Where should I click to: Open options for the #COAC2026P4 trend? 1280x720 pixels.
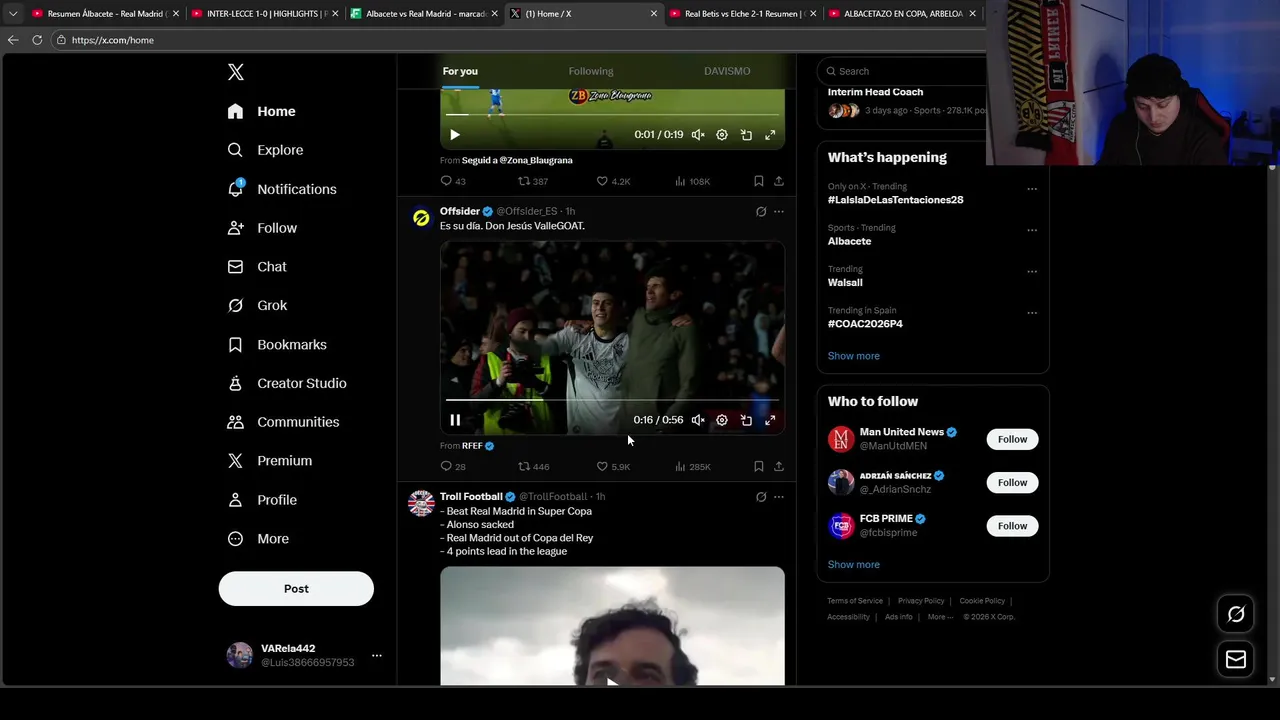pos(1032,312)
